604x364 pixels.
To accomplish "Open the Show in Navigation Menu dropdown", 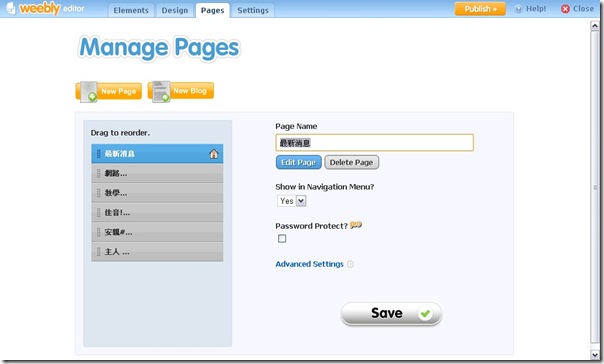I will point(292,201).
